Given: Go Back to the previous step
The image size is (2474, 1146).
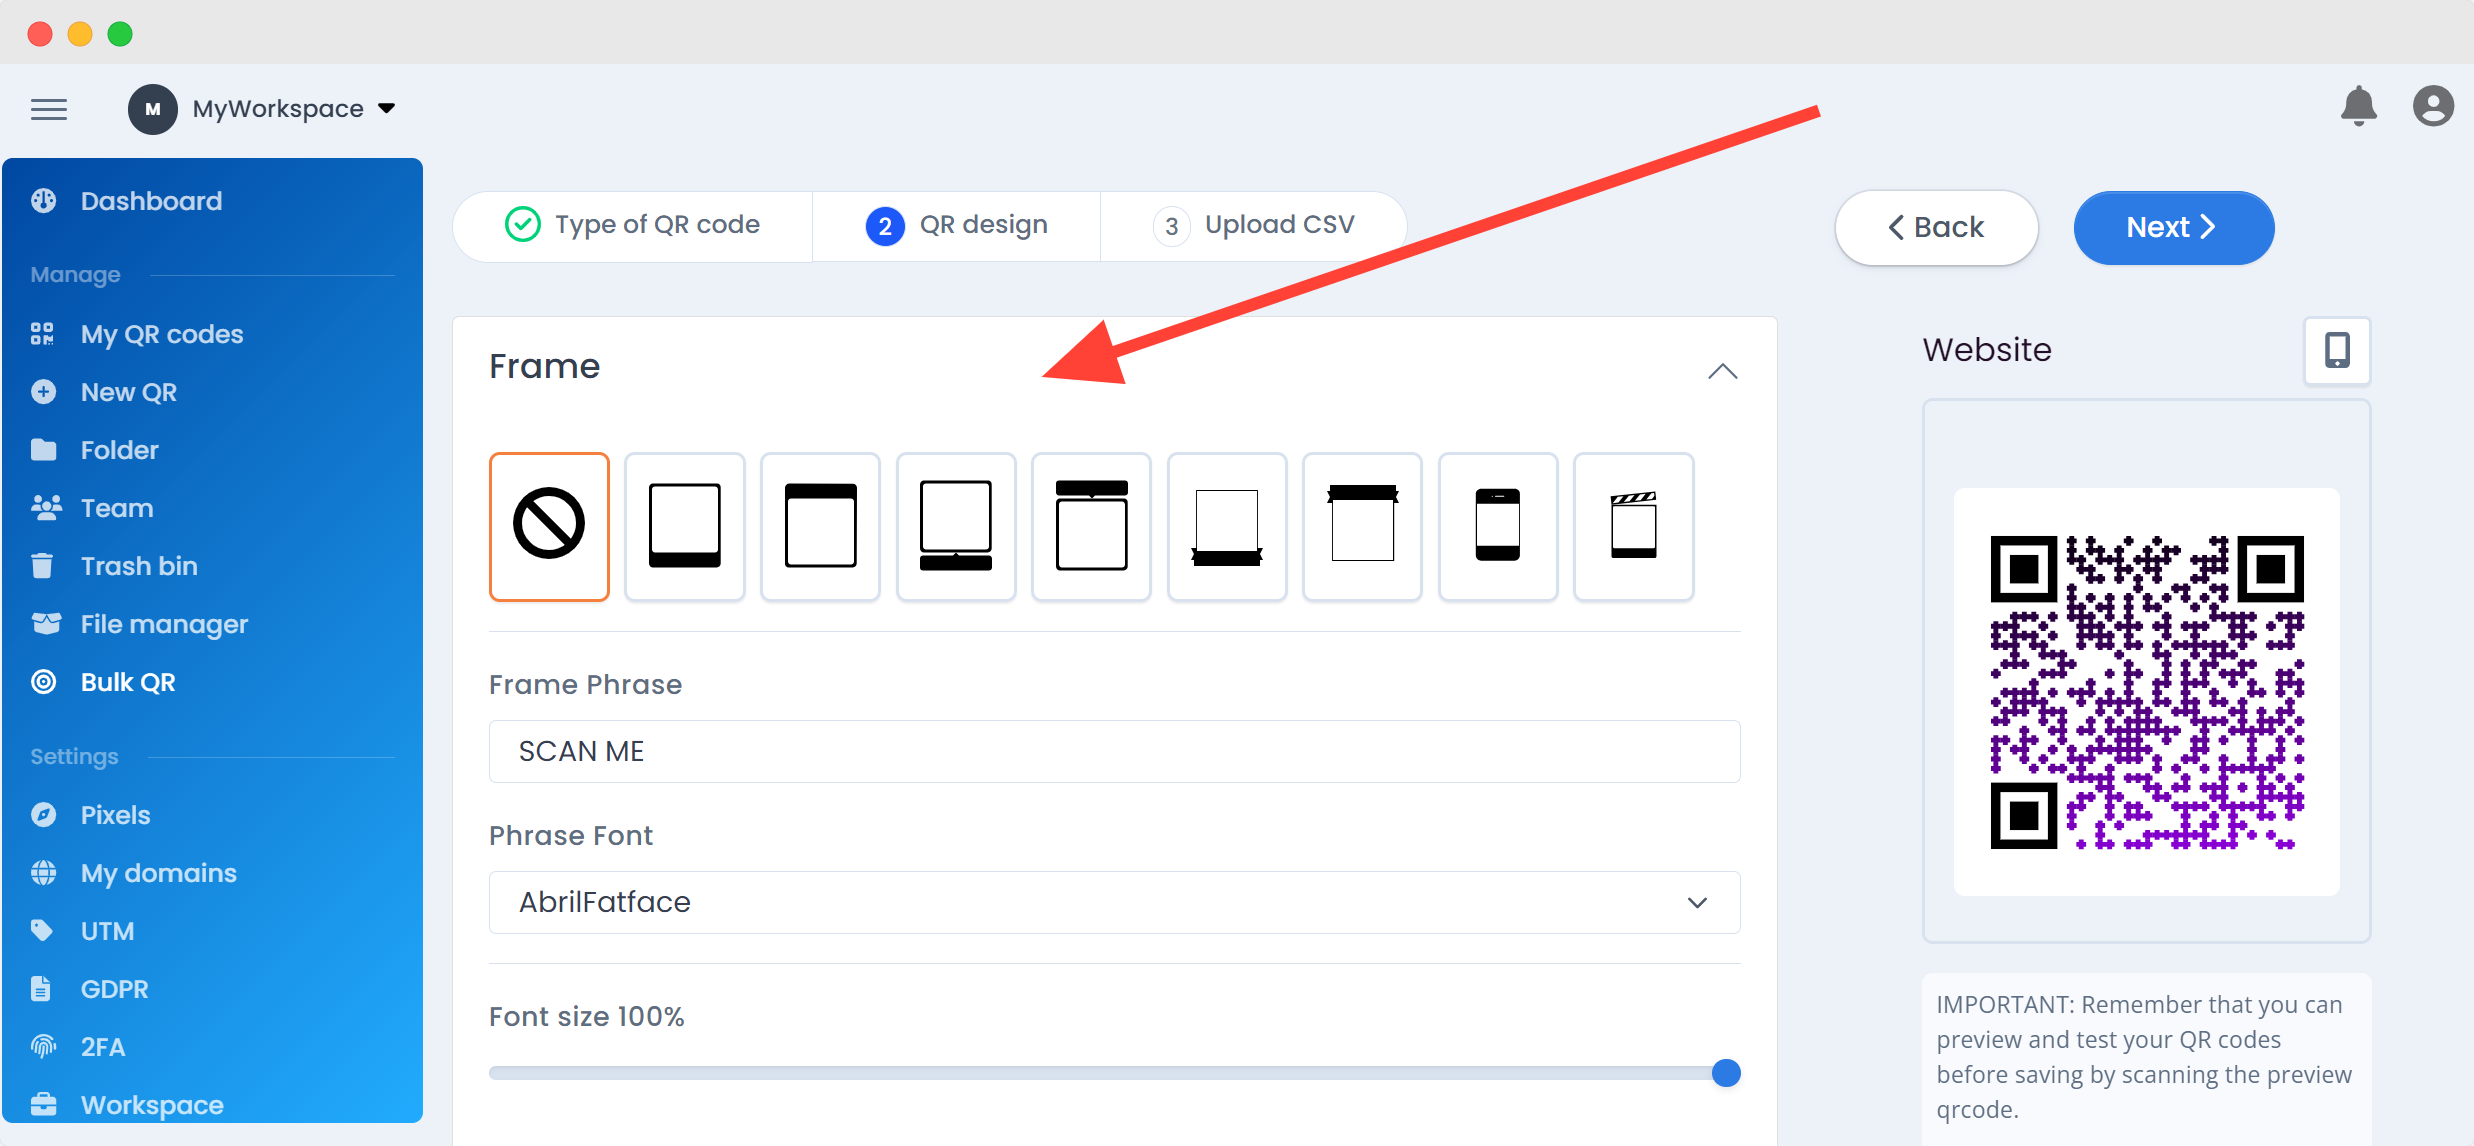Looking at the screenshot, I should pyautogui.click(x=1936, y=227).
